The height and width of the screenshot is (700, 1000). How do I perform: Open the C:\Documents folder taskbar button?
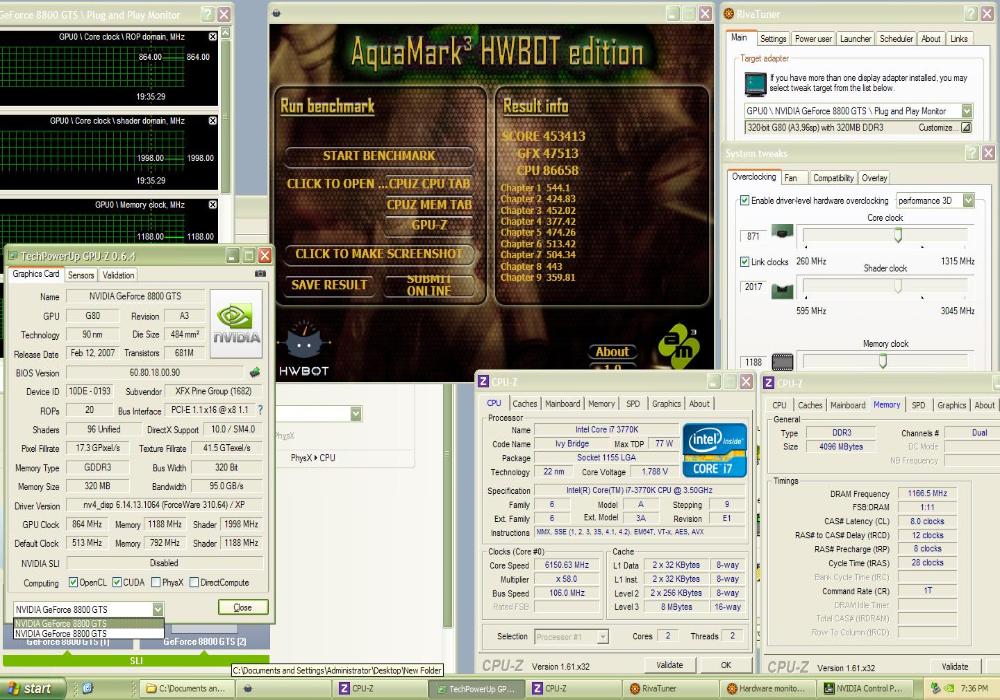186,689
